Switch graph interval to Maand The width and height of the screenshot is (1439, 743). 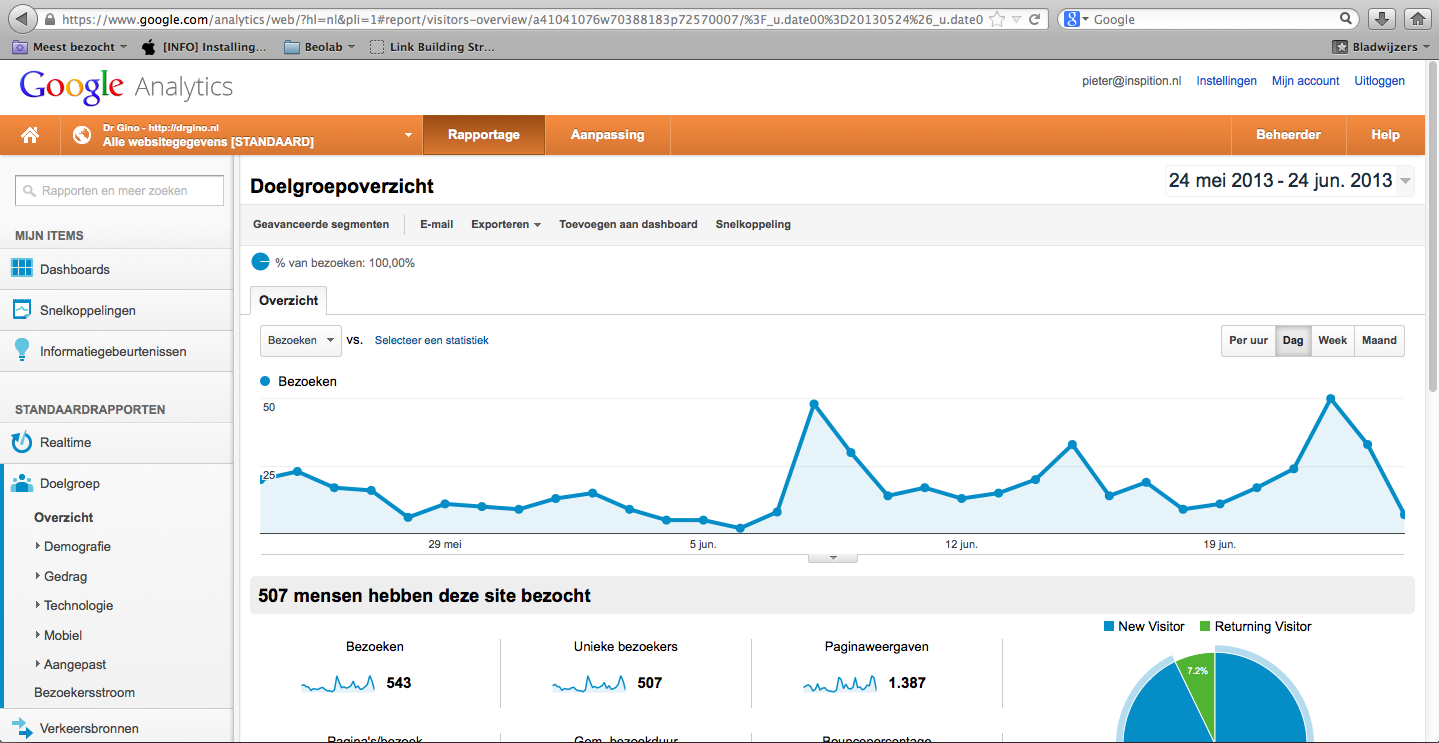coord(1379,340)
